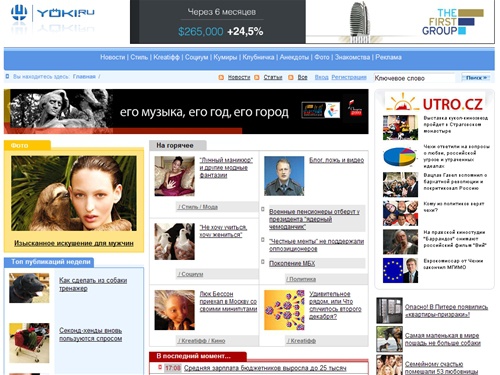Image resolution: width=500 pixels, height=375 pixels.
Task: Click the Главная breadcrumb link
Action: click(84, 77)
